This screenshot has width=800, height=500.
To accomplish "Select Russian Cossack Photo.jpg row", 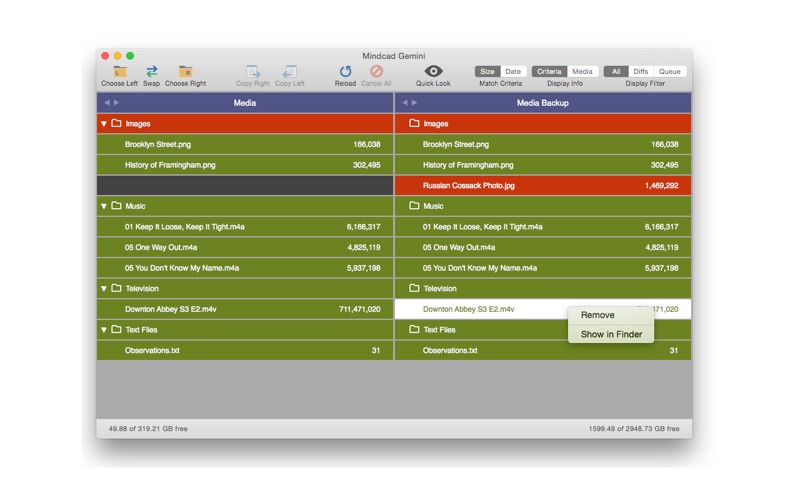I will (543, 185).
